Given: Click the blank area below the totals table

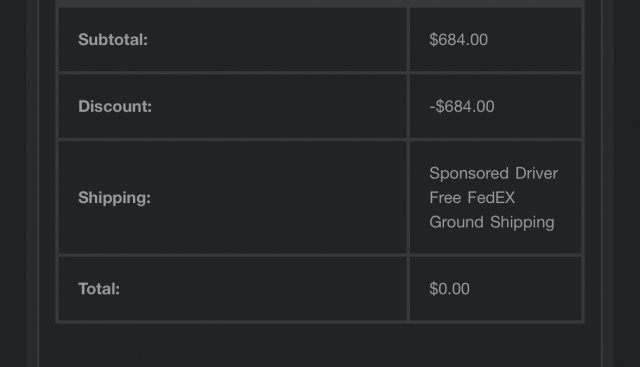Looking at the screenshot, I should pos(320,345).
